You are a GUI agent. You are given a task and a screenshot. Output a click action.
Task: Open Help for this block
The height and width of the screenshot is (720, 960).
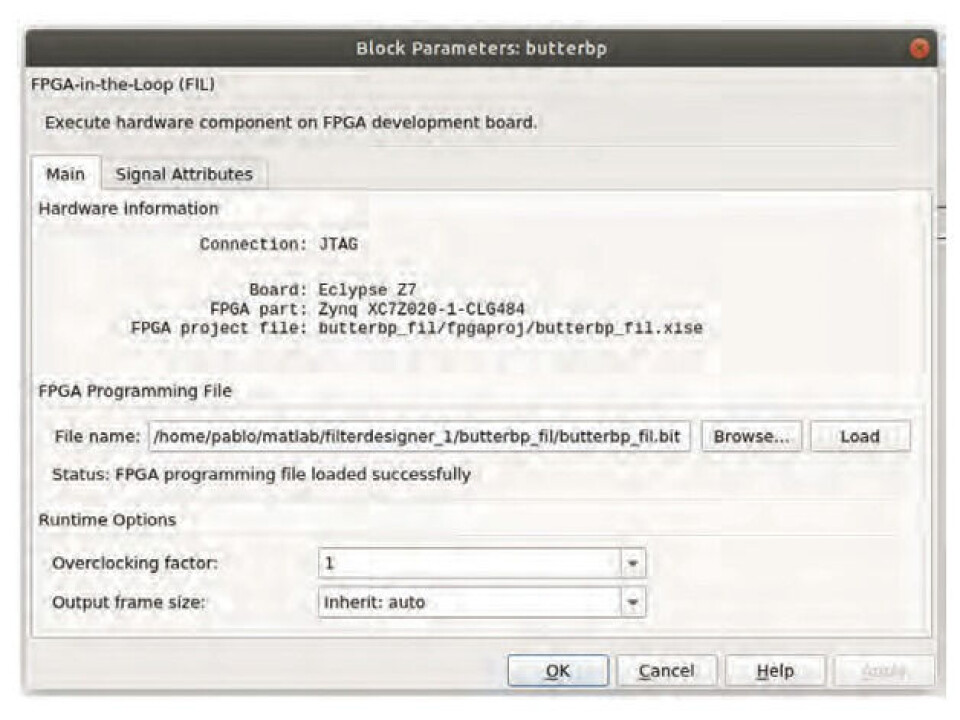tap(775, 671)
